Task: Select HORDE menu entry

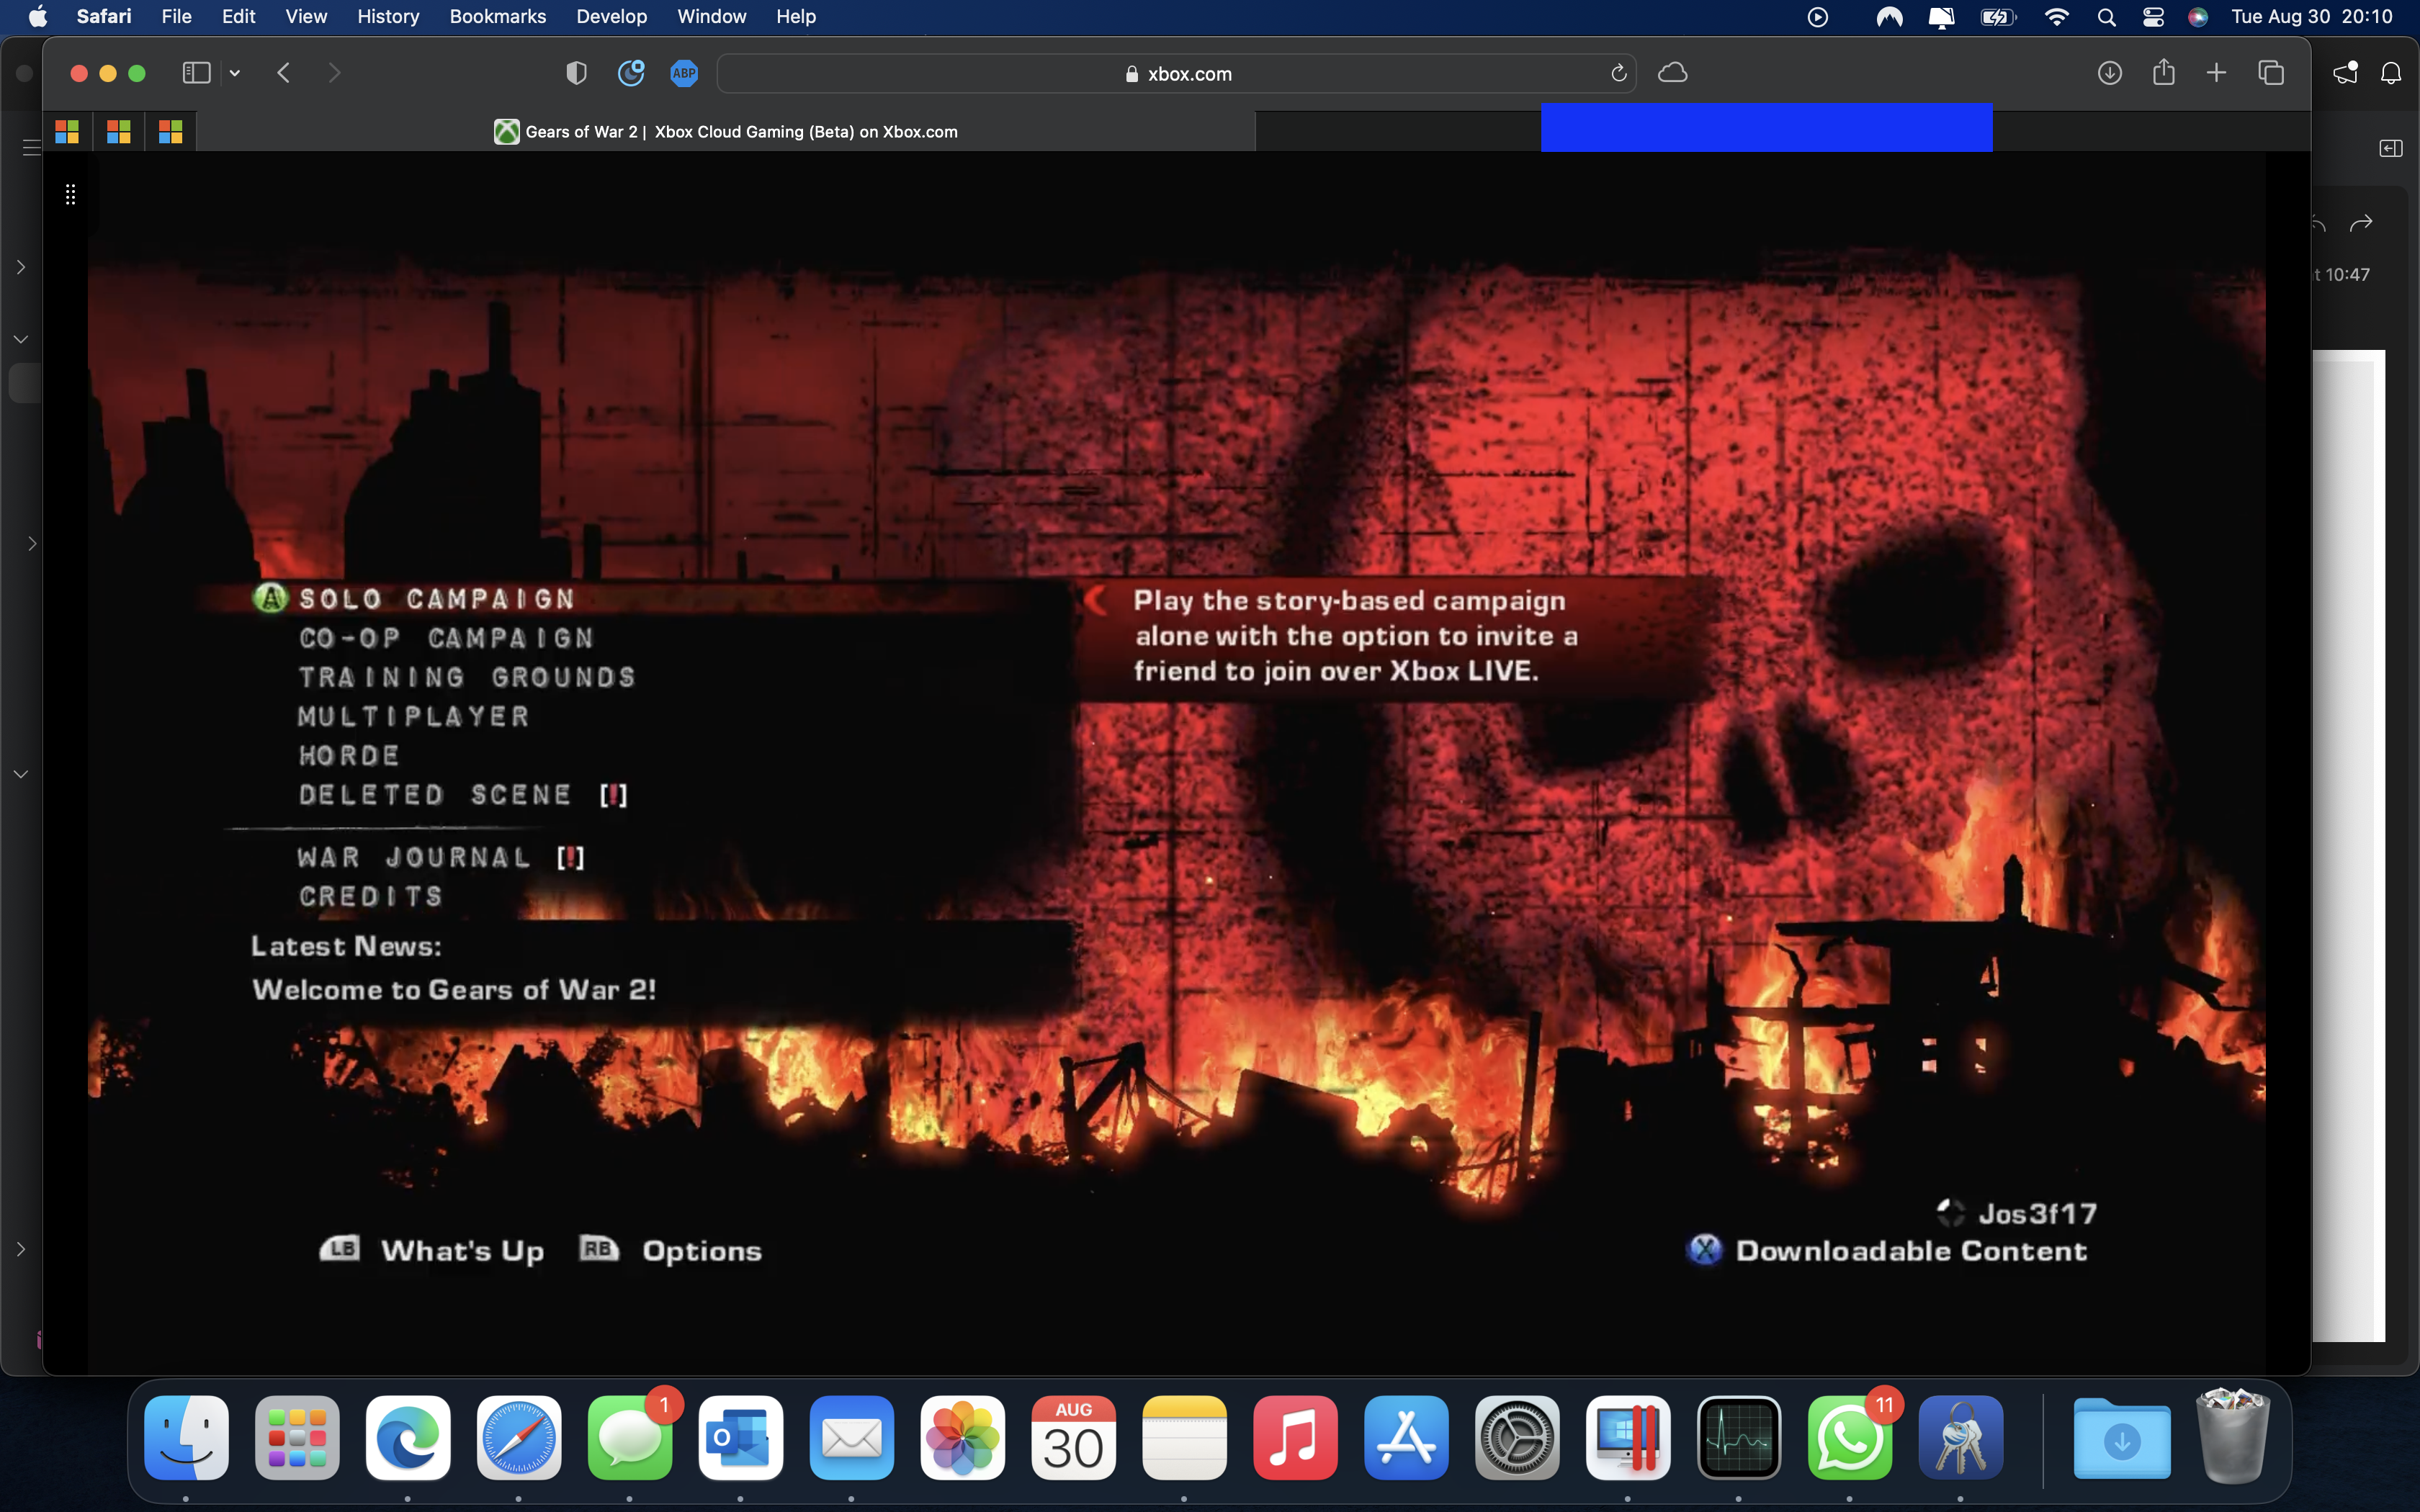Action: pyautogui.click(x=349, y=755)
